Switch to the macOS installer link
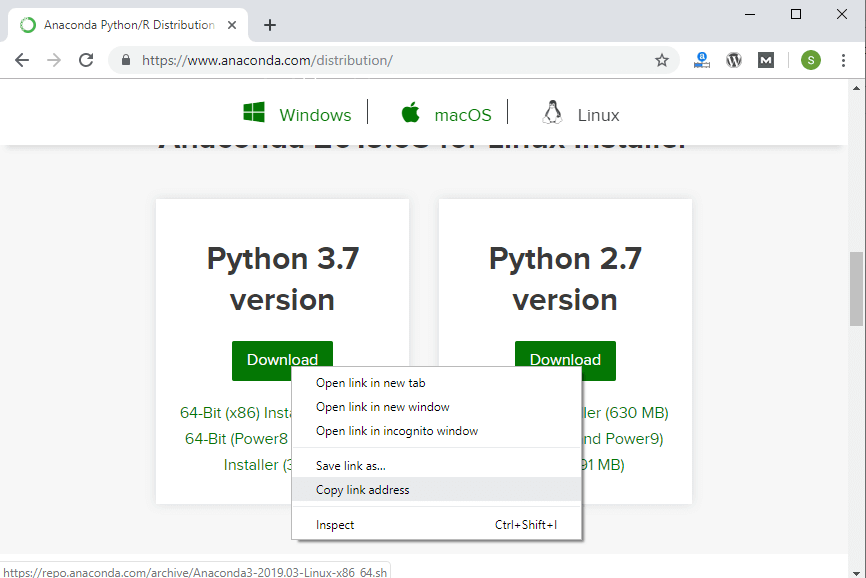Image resolution: width=866 pixels, height=578 pixels. 463,115
